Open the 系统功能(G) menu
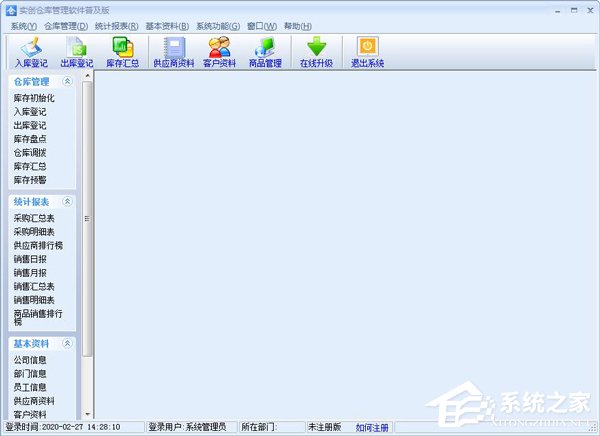The height and width of the screenshot is (436, 600). point(218,26)
